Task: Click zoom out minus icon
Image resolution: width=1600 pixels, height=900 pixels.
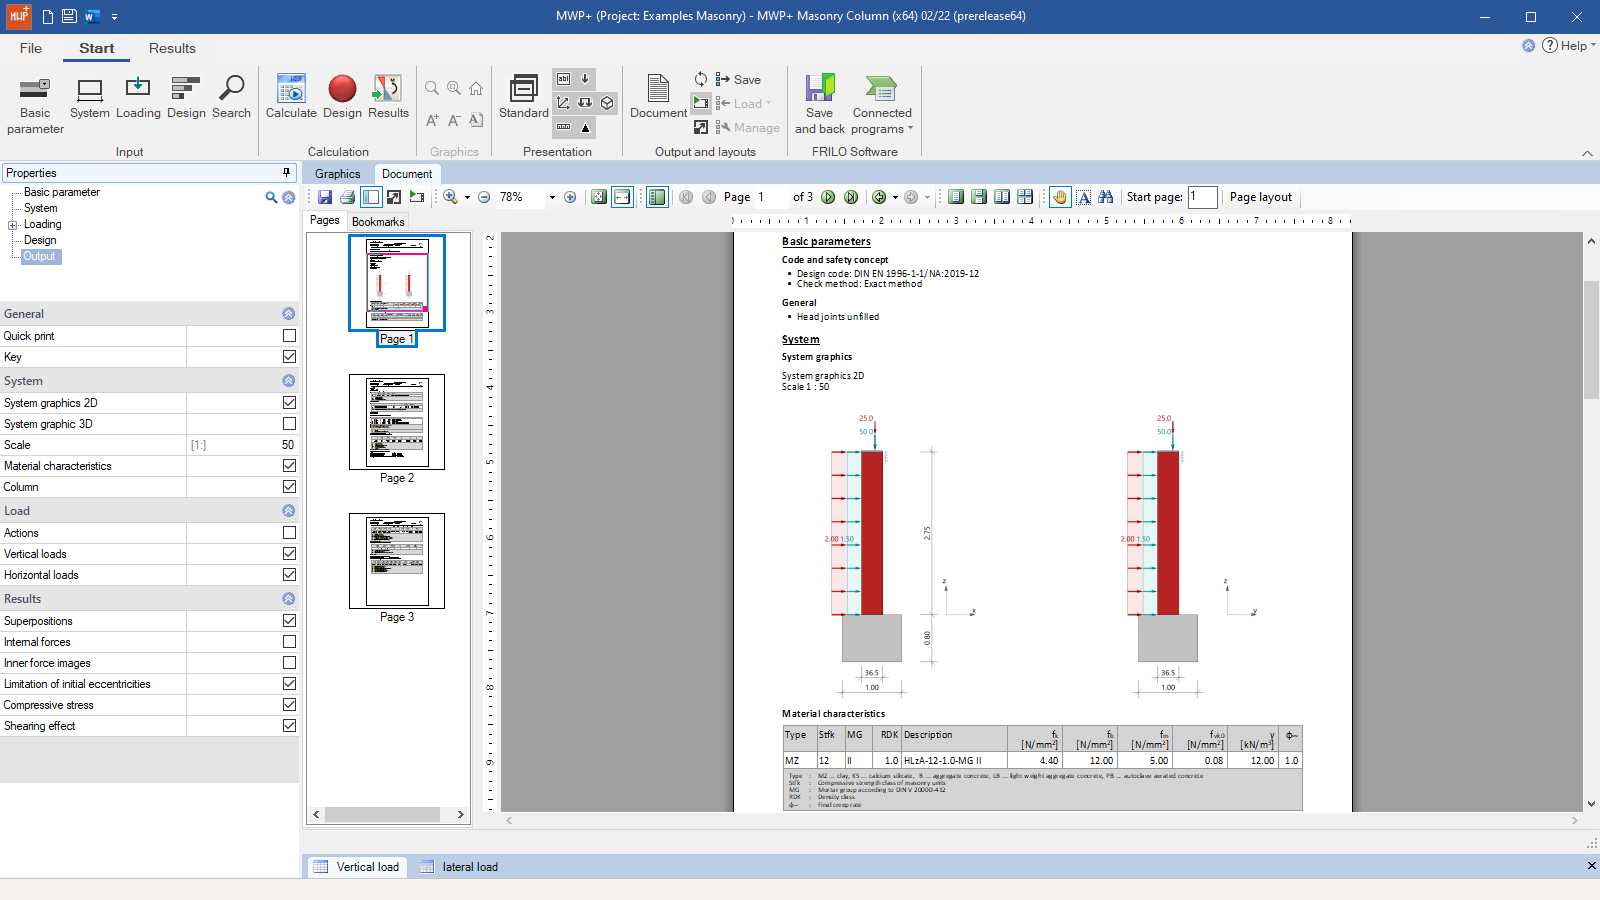Action: click(484, 197)
